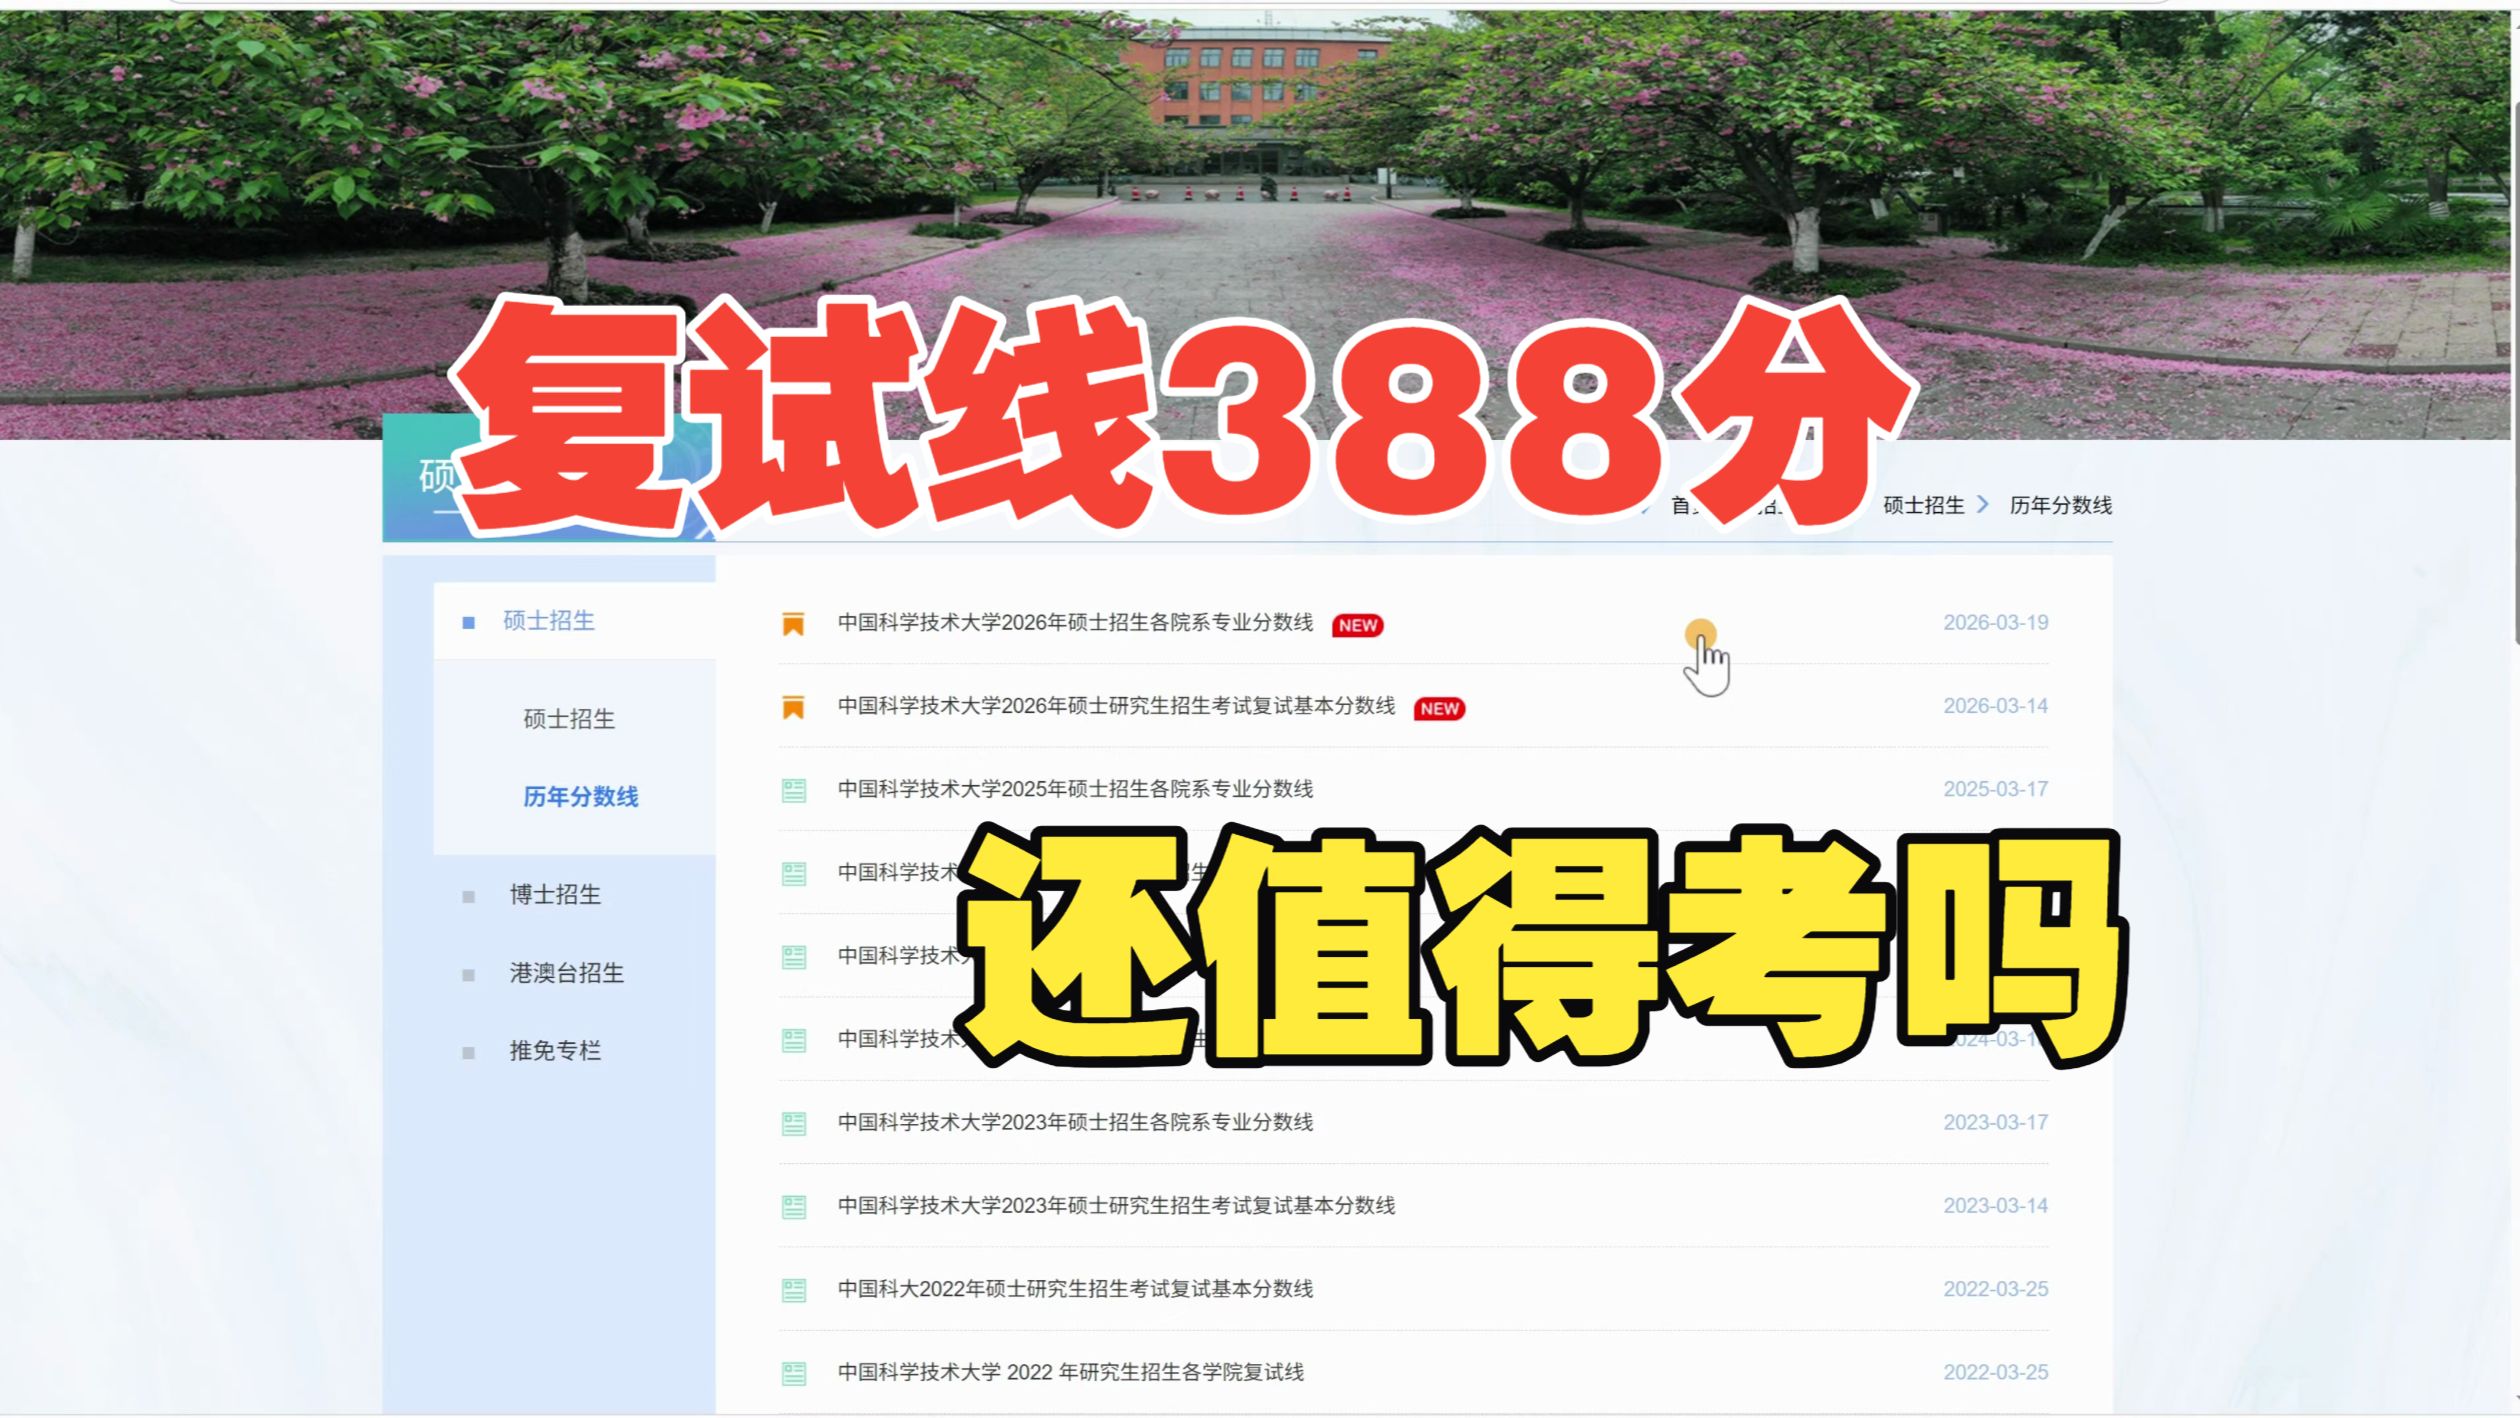
Task: Click date 2023-03-17
Action: (1995, 1122)
